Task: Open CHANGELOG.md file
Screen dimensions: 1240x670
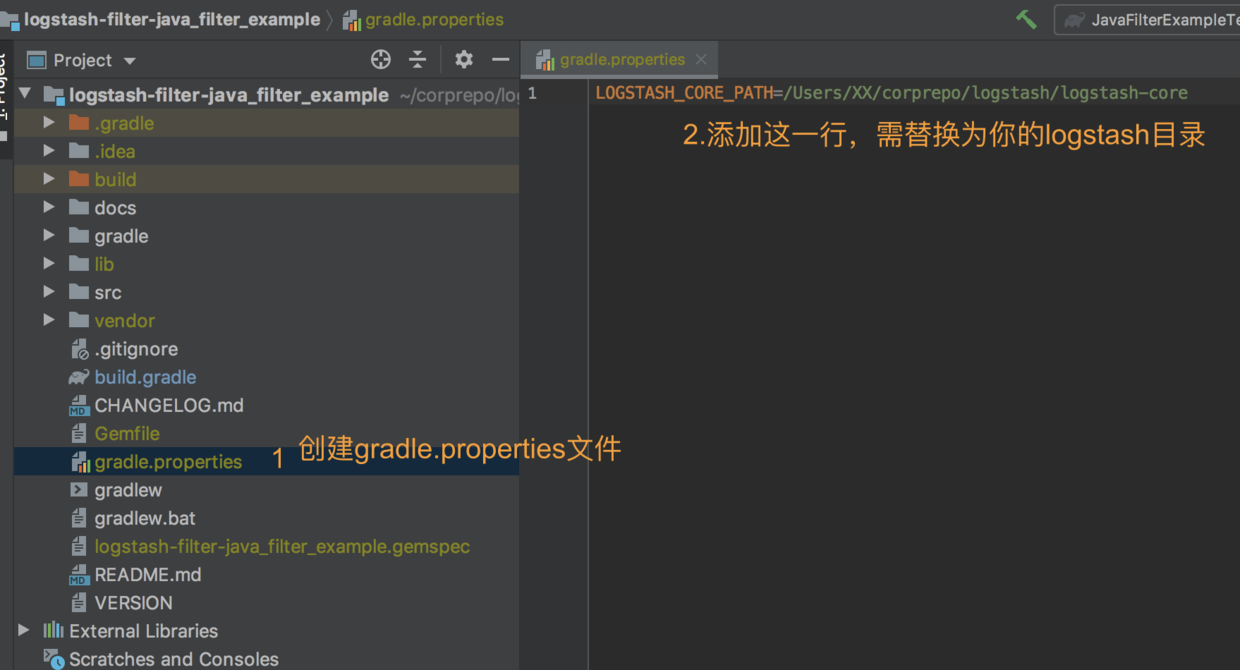Action: click(x=169, y=405)
